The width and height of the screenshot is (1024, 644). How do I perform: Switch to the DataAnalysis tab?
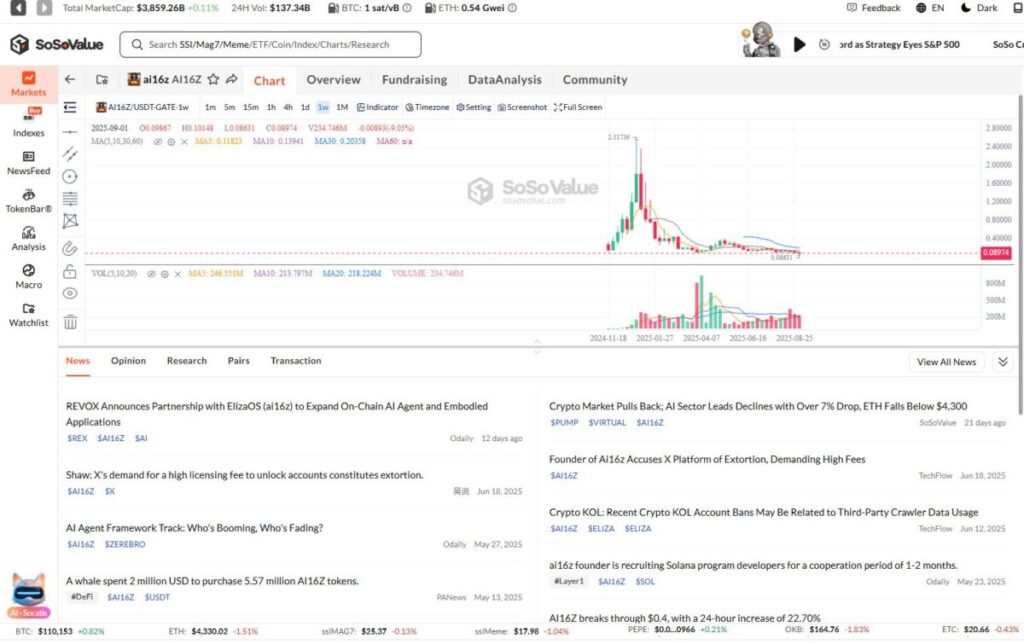pos(504,80)
